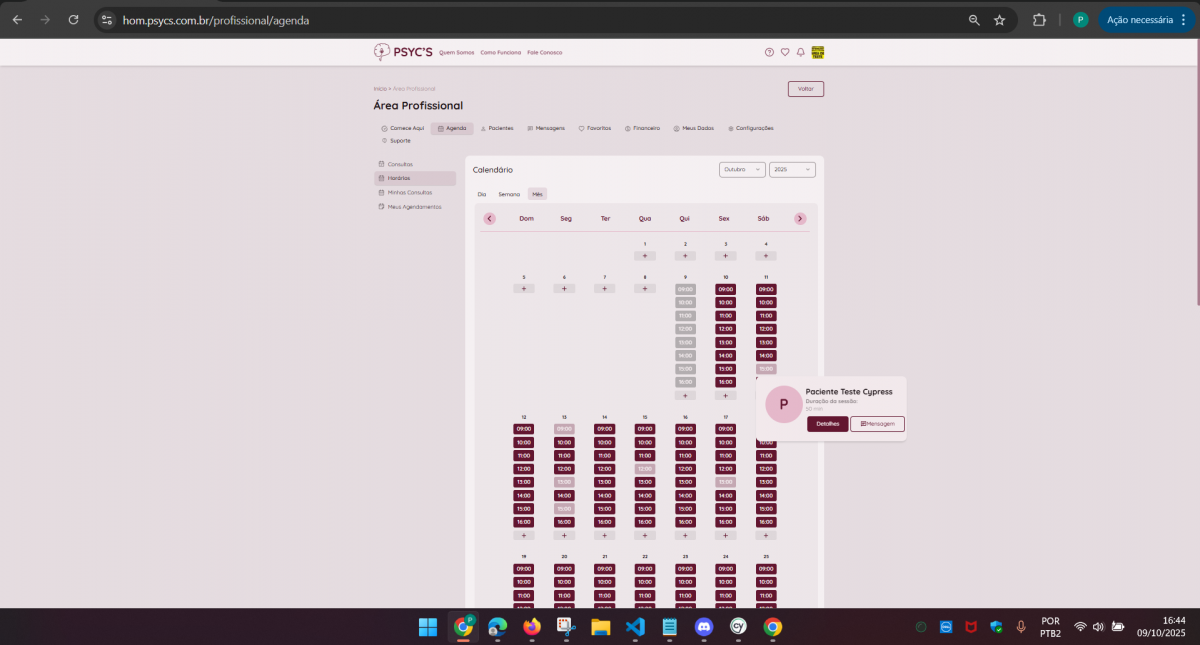Switch calendar to Dia view
1200x645 pixels.
(x=482, y=194)
